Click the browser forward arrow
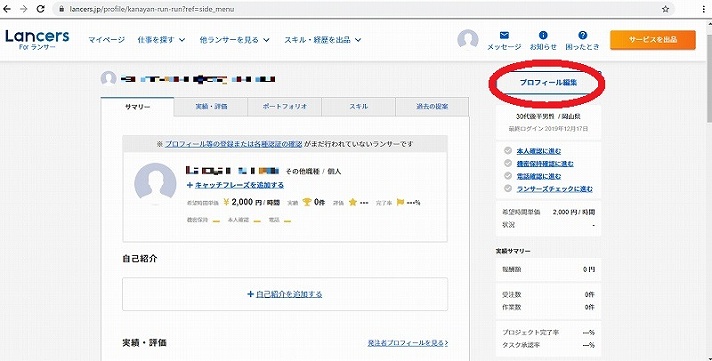Image resolution: width=712 pixels, height=361 pixels. tap(23, 9)
